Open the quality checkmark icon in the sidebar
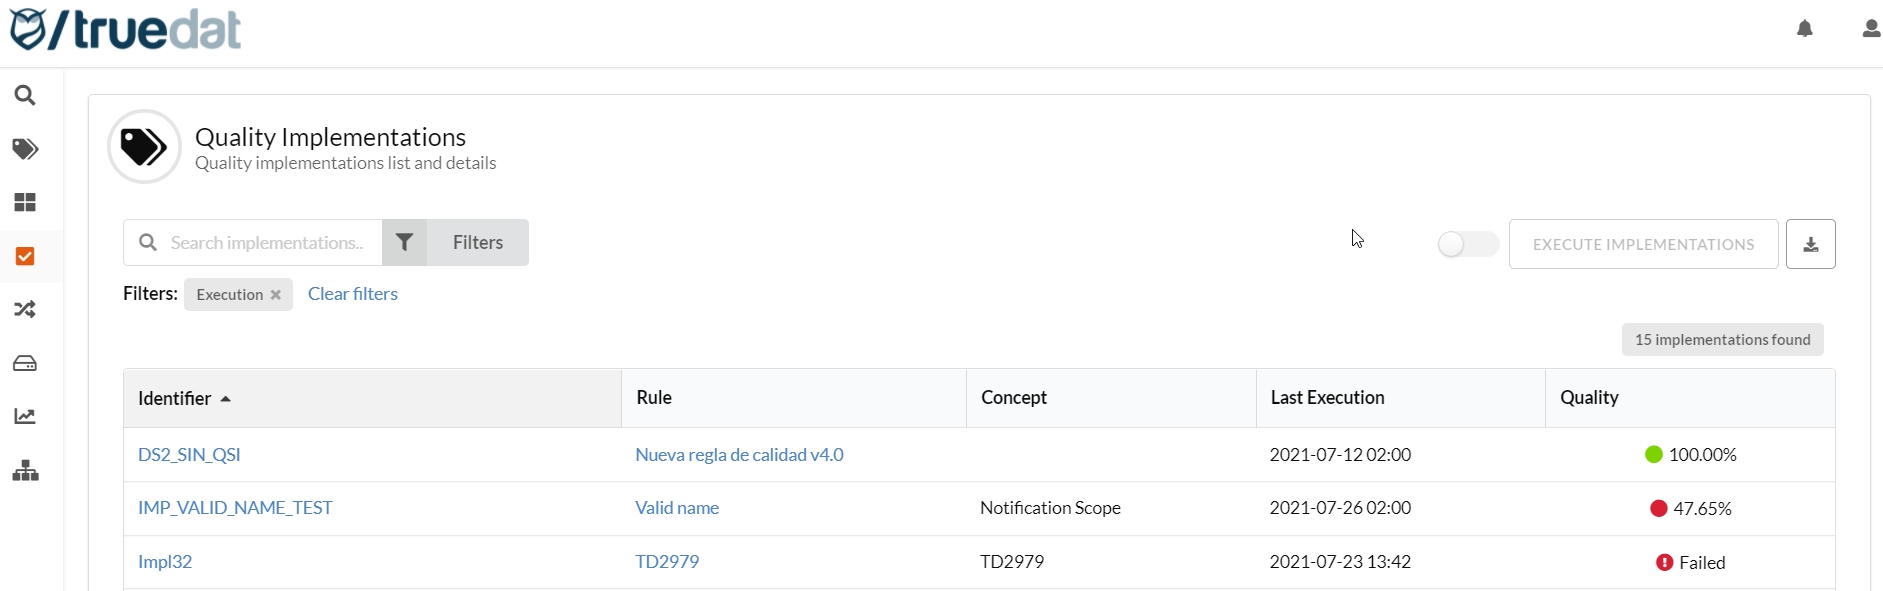The width and height of the screenshot is (1883, 591). [x=25, y=257]
